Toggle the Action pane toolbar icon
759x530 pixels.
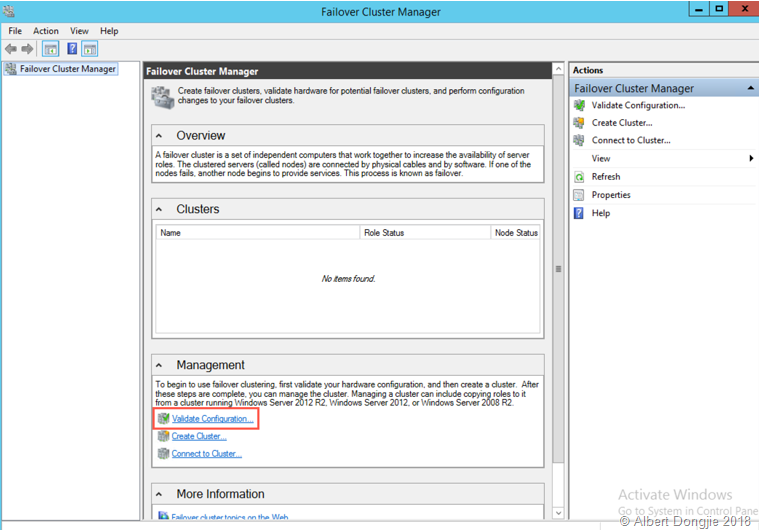[x=90, y=49]
